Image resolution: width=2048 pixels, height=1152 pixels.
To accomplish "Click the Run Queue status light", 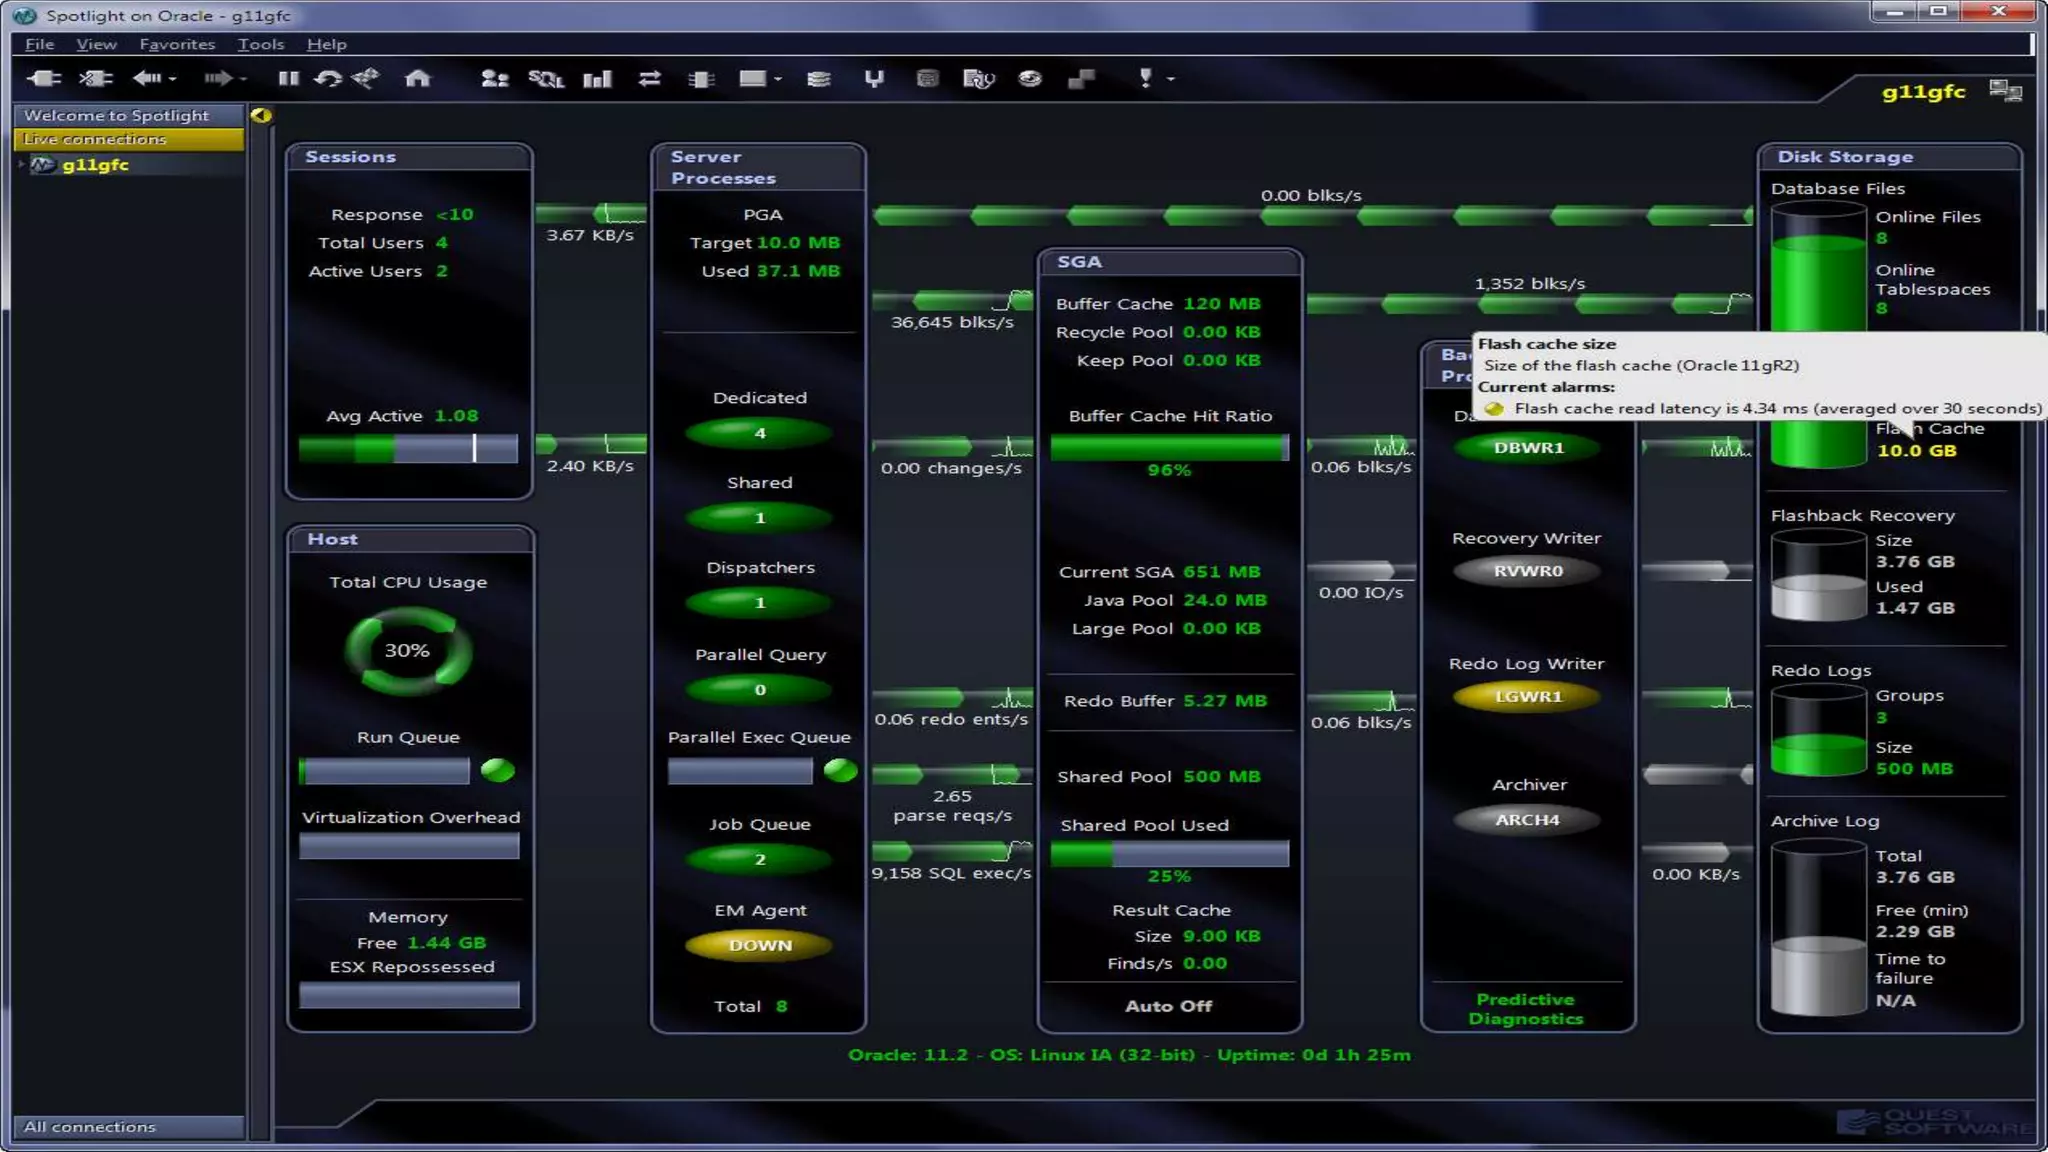I will [x=497, y=770].
